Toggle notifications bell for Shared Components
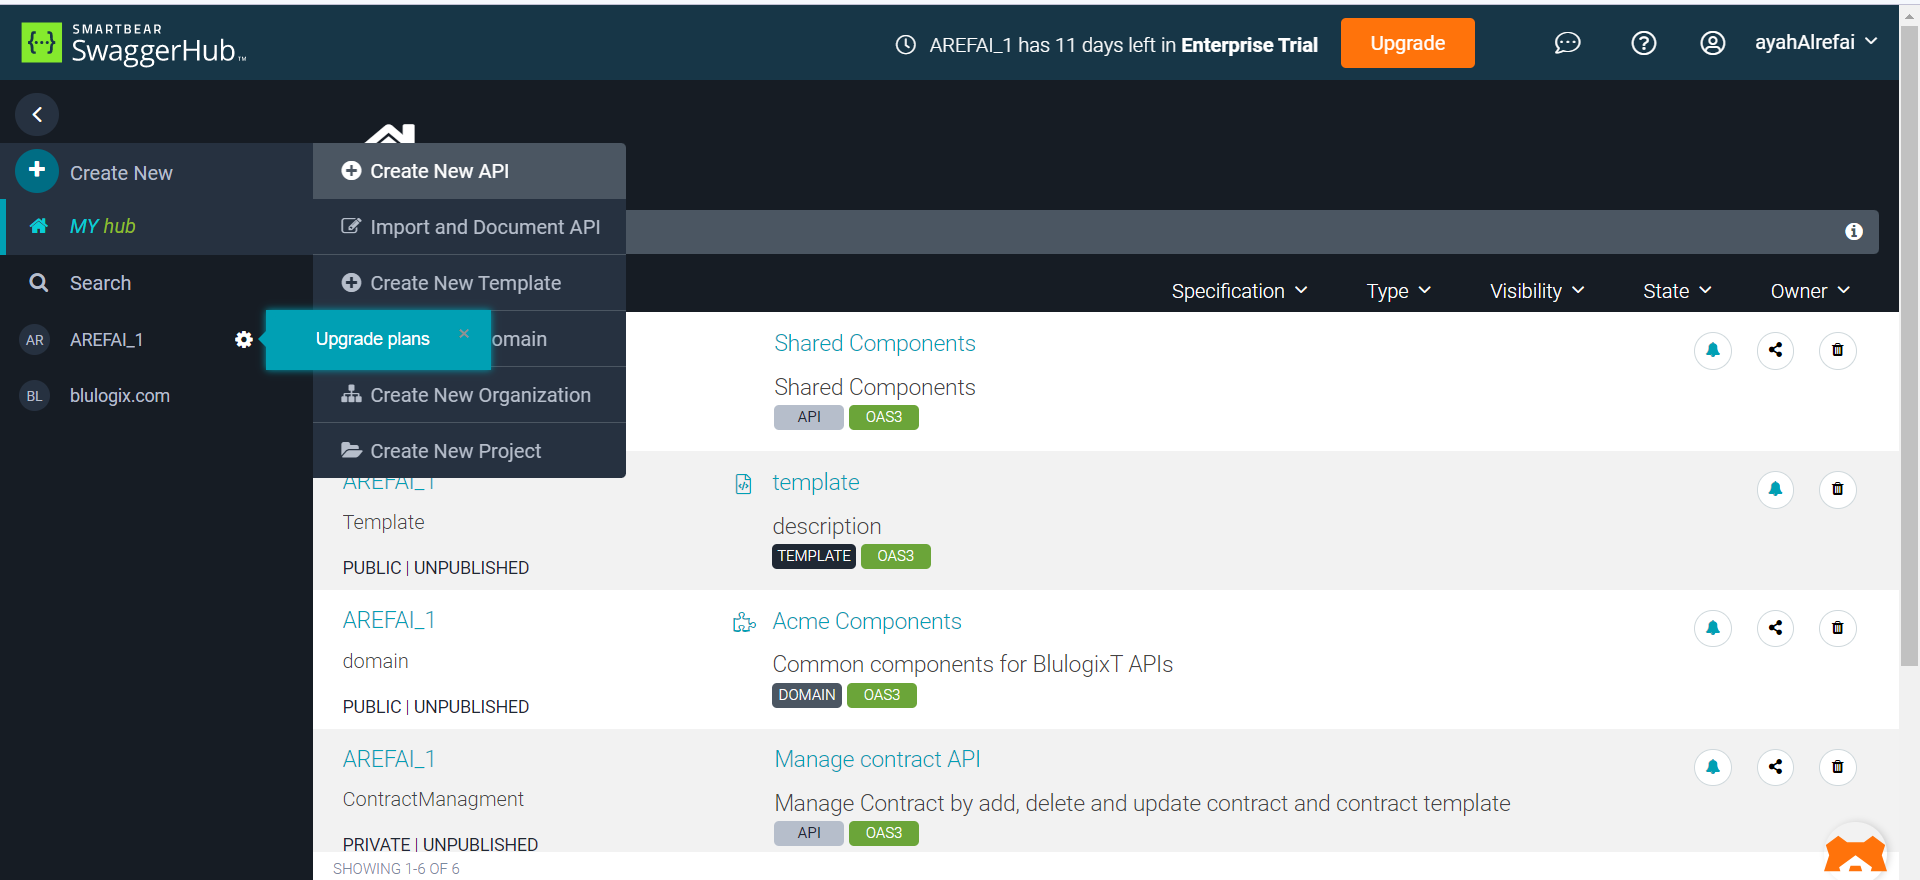This screenshot has width=1920, height=880. 1712,350
